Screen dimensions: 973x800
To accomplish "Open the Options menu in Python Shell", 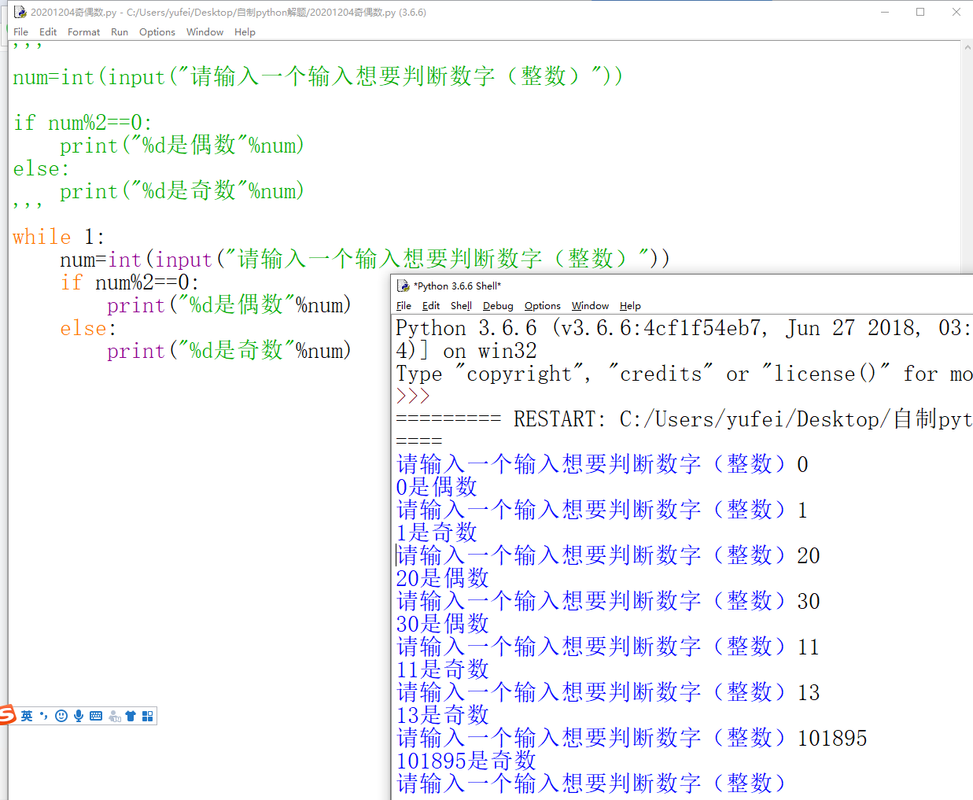I will coord(542,305).
